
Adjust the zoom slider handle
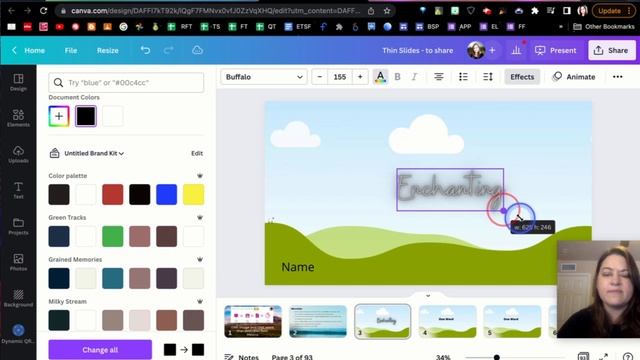496,357
